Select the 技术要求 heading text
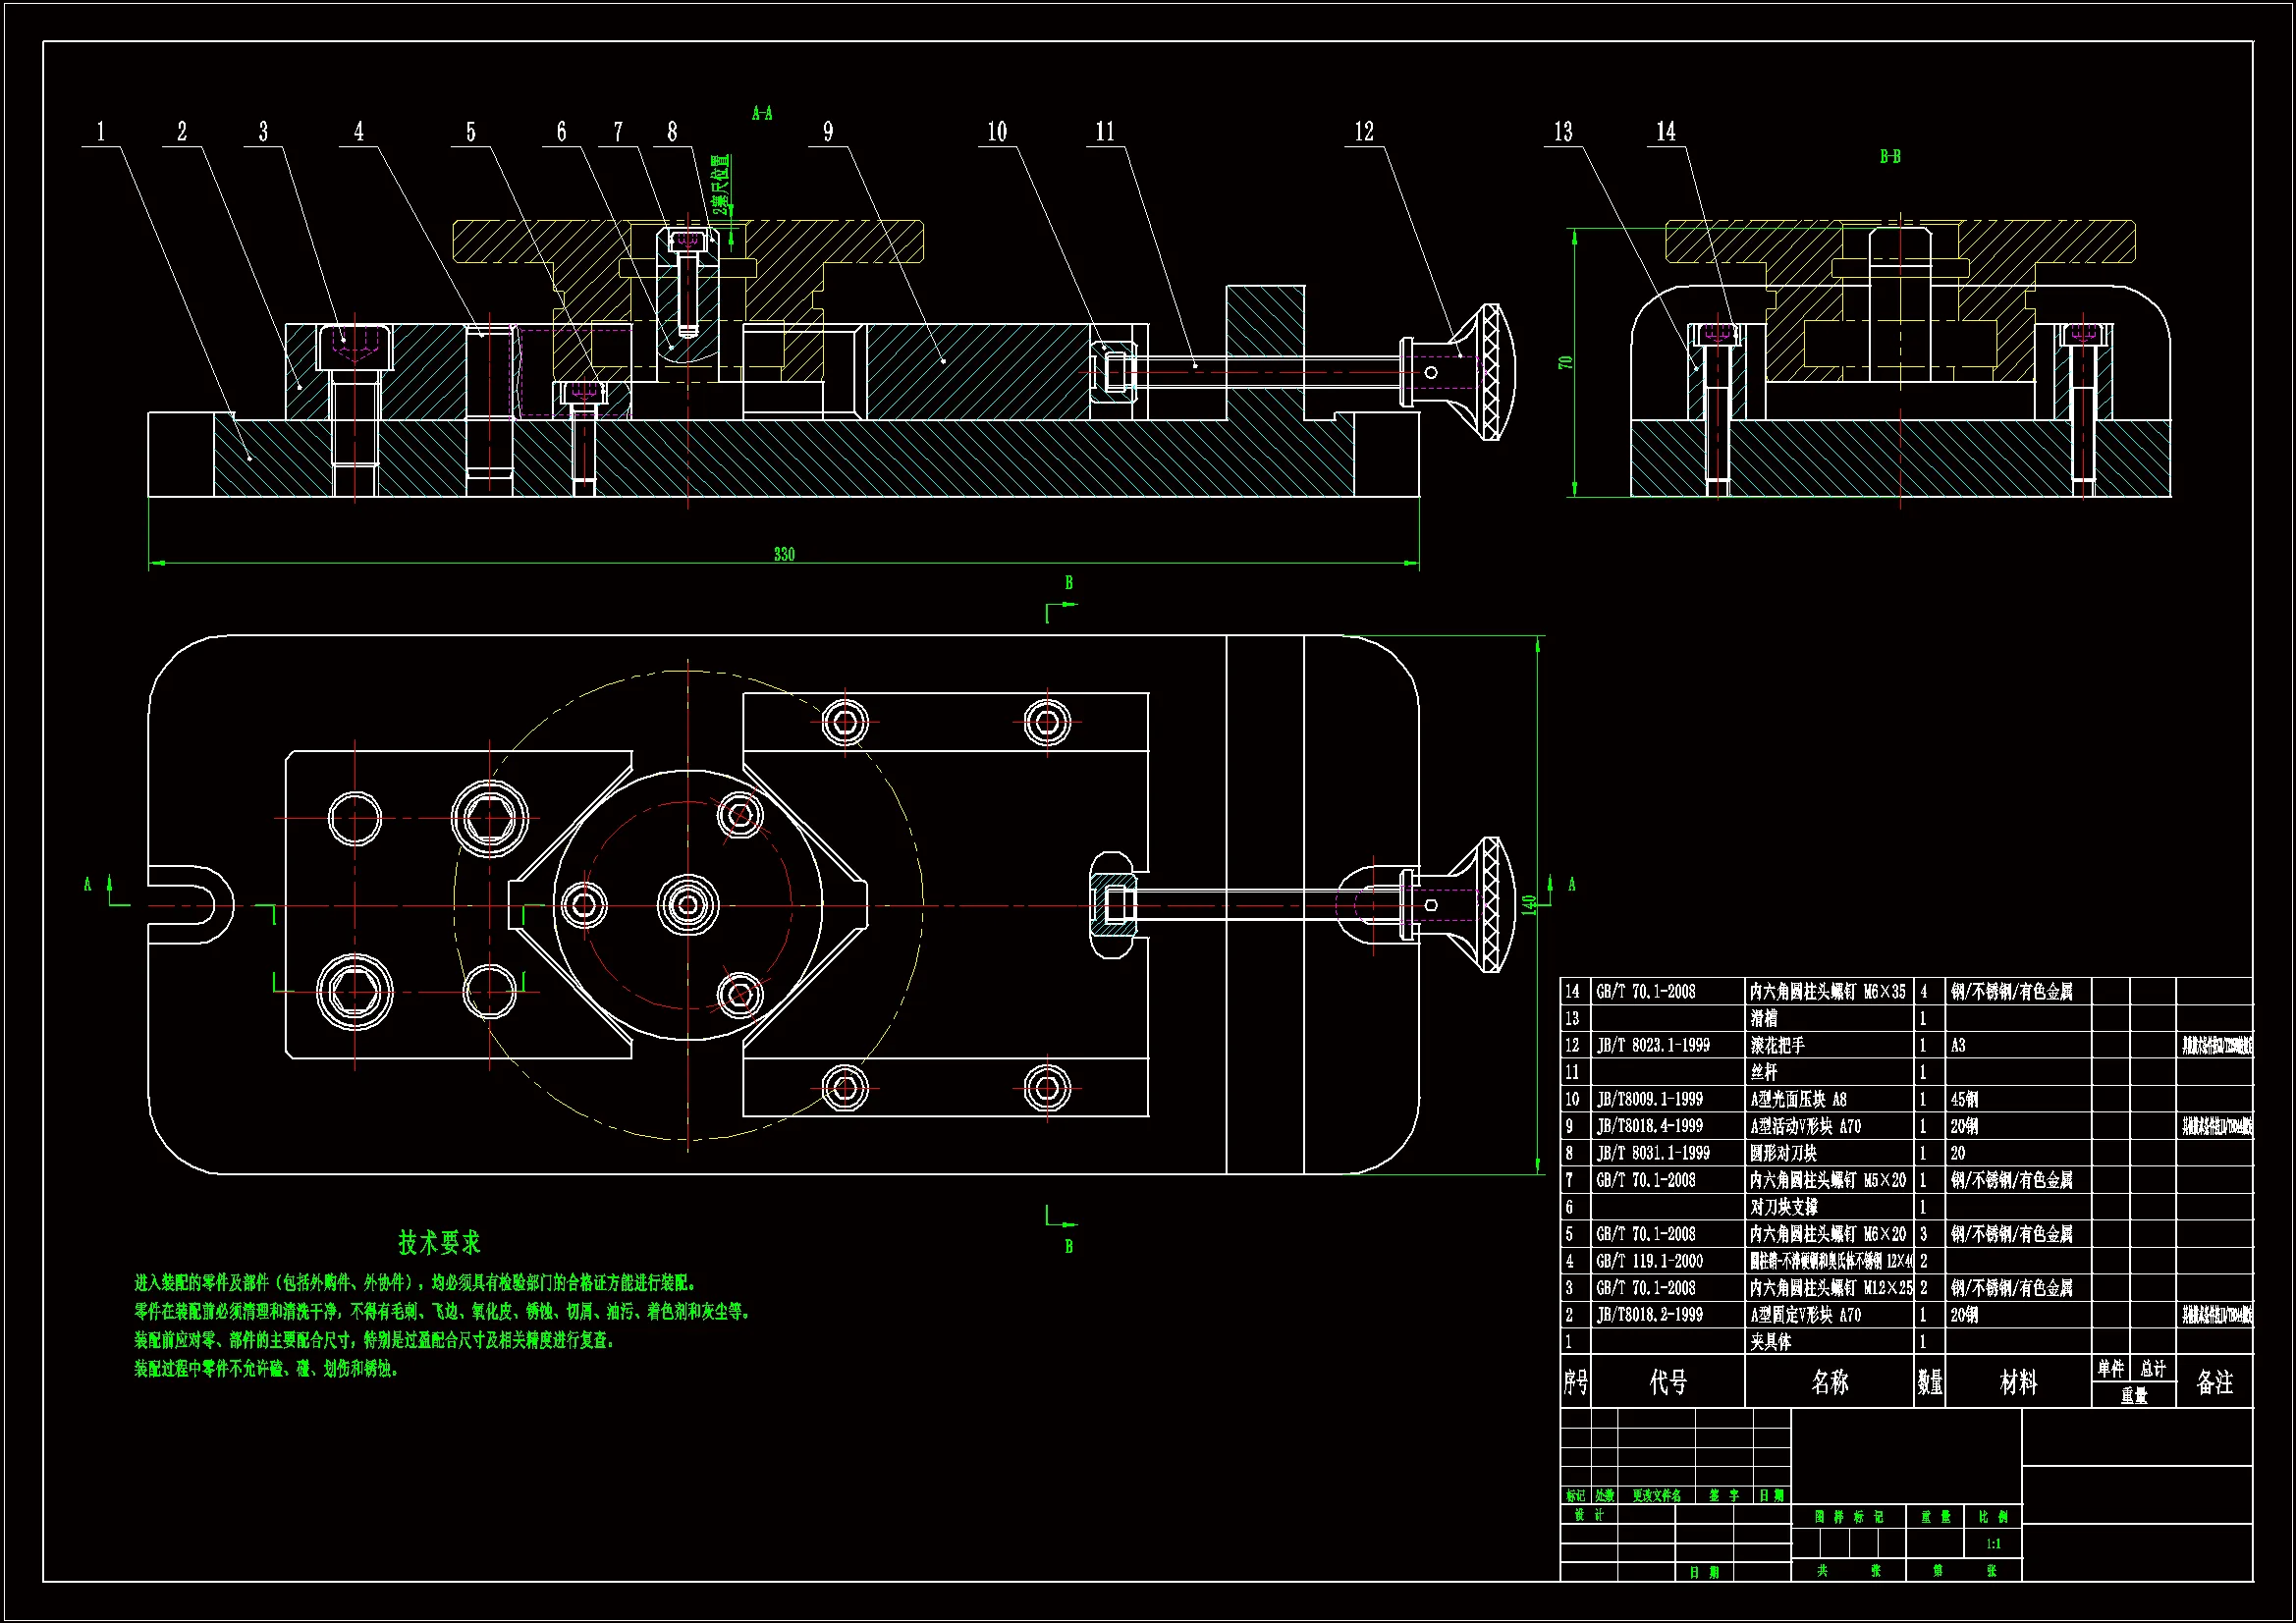 pos(440,1243)
